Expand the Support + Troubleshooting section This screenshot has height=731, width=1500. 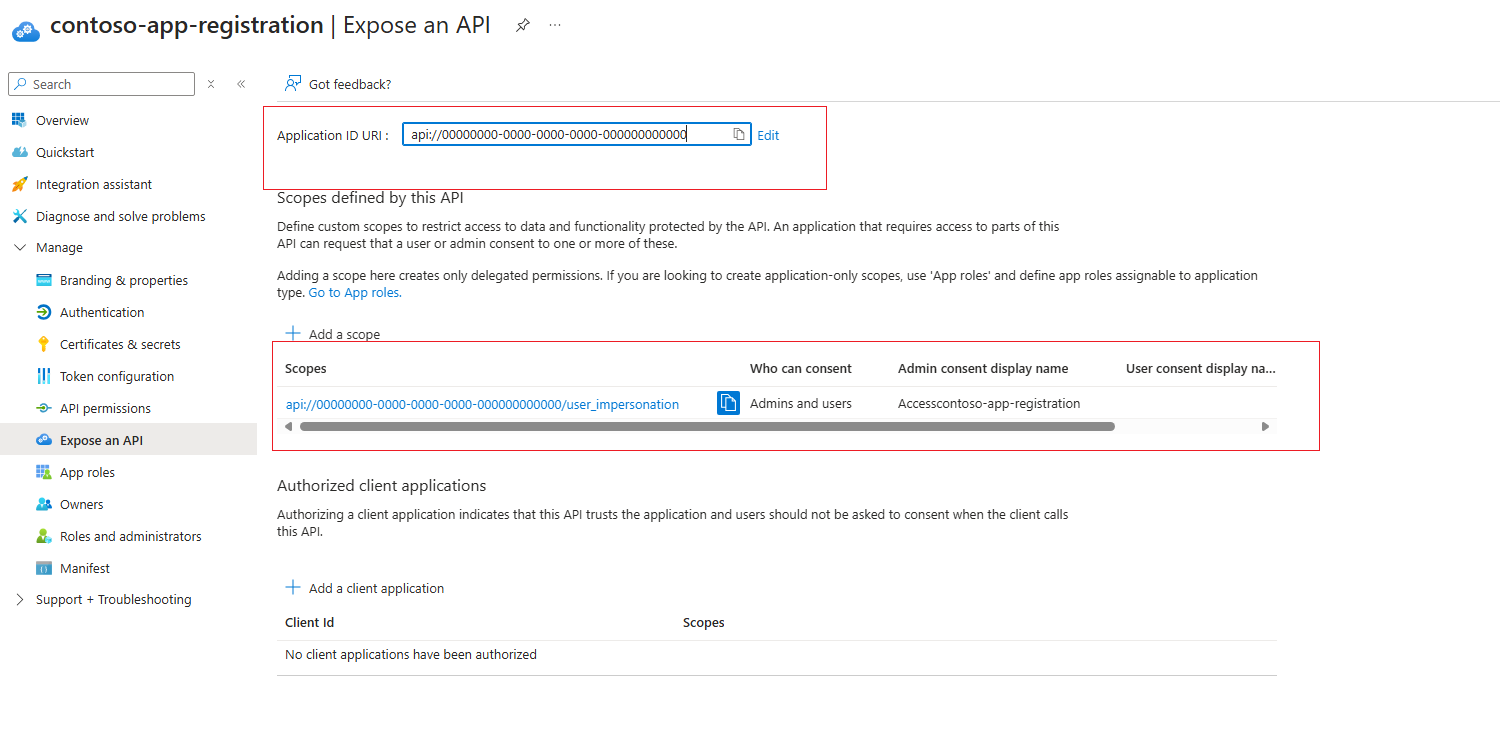[20, 600]
